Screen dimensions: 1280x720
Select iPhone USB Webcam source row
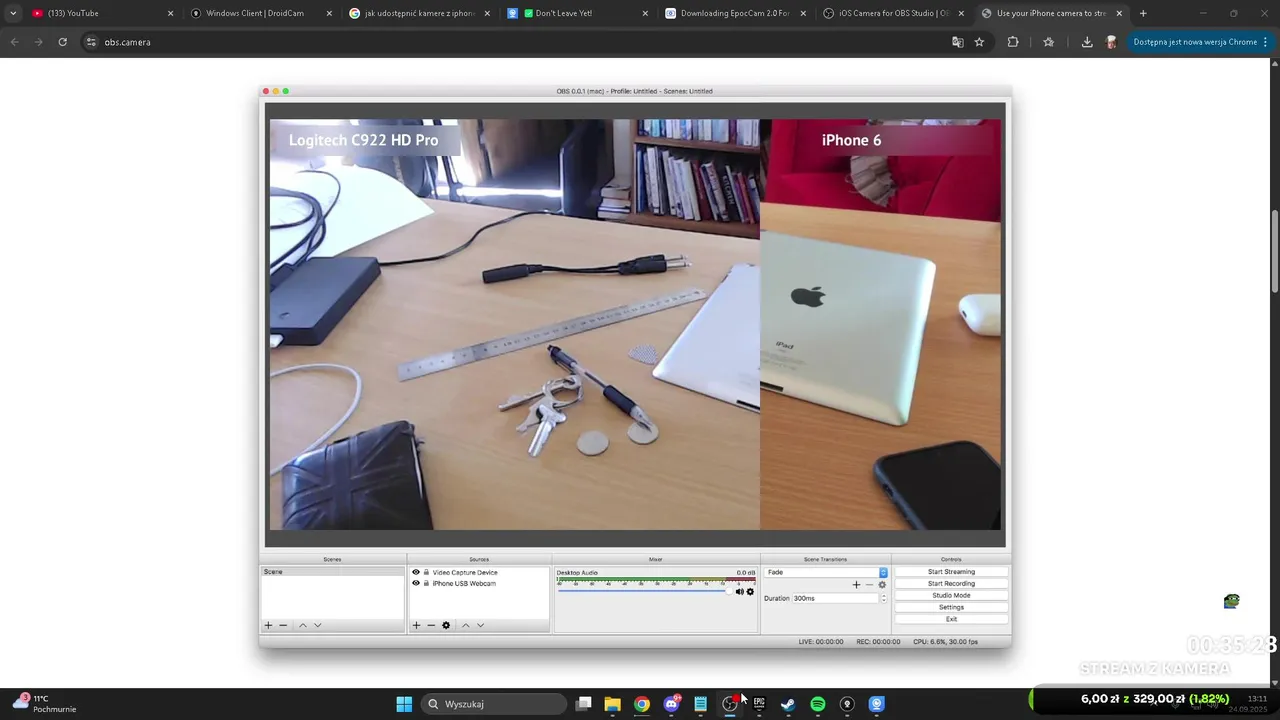click(479, 583)
